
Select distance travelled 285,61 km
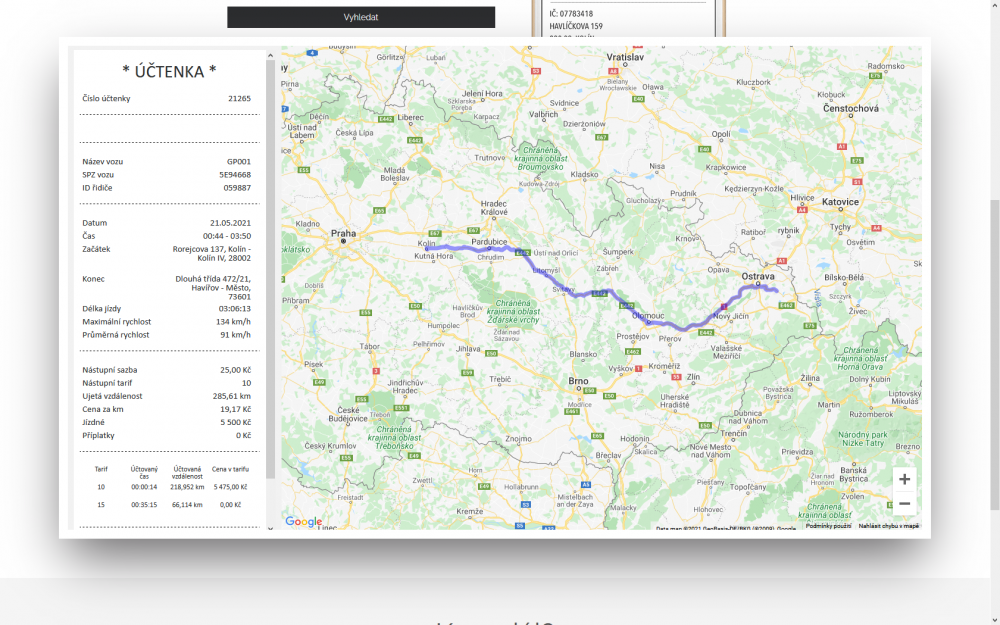coord(232,396)
